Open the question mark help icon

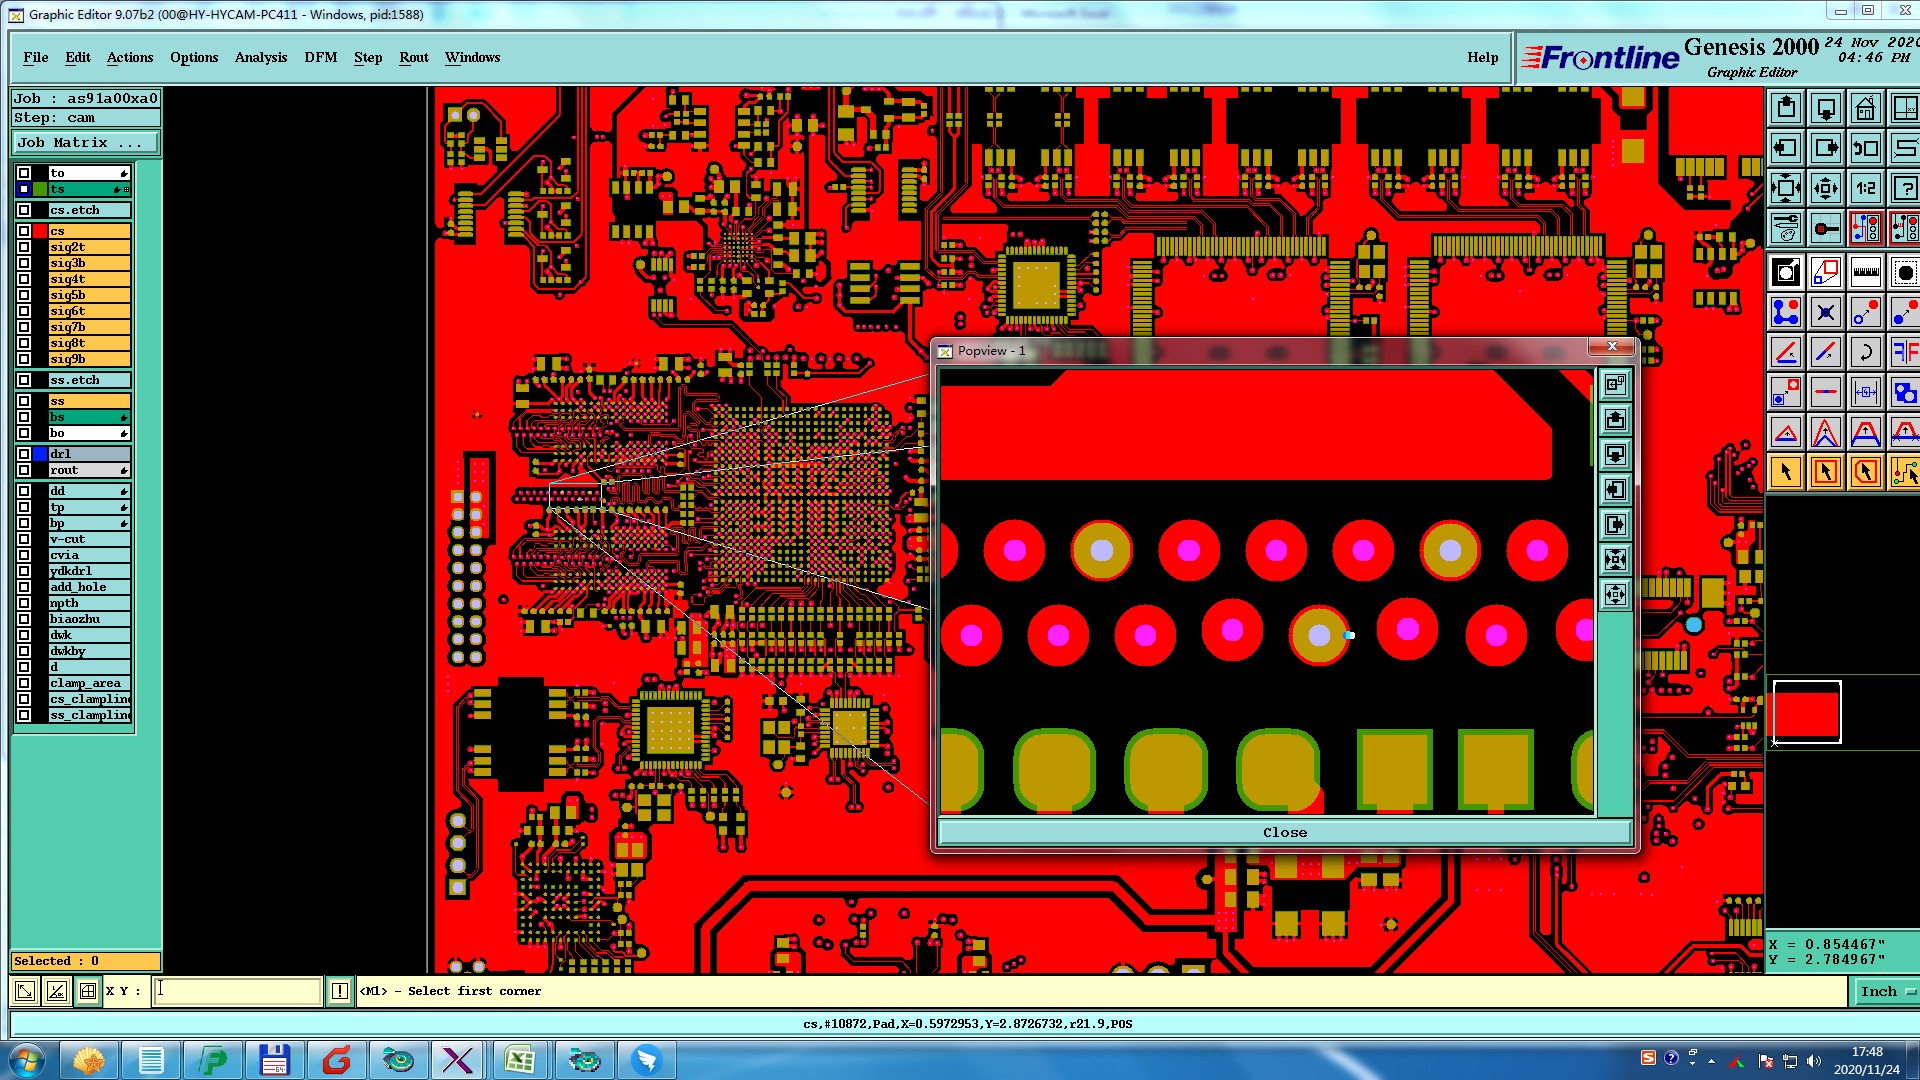click(1904, 188)
